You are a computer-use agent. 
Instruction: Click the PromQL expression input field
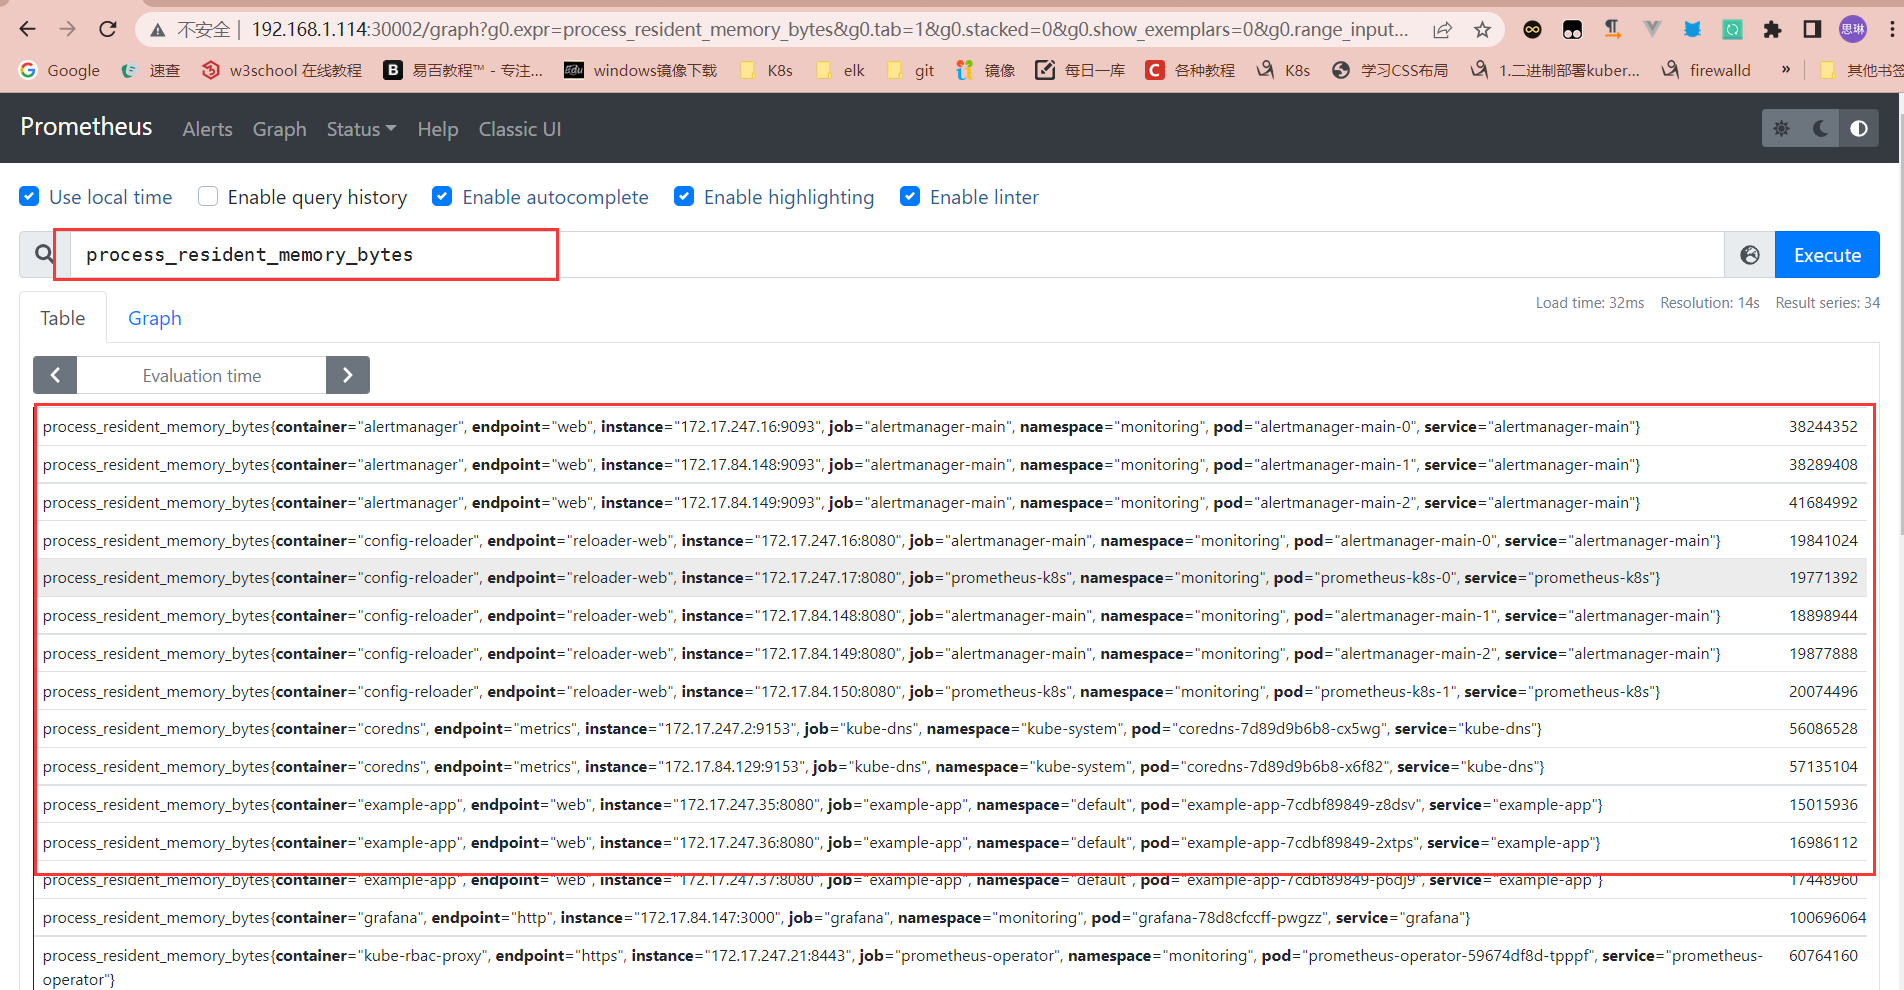click(x=897, y=255)
